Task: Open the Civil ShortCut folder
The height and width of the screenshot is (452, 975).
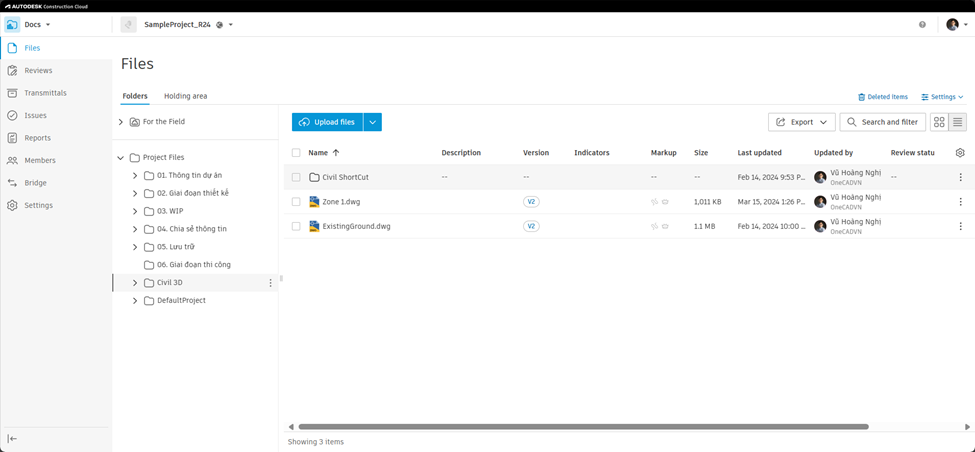Action: (x=345, y=177)
